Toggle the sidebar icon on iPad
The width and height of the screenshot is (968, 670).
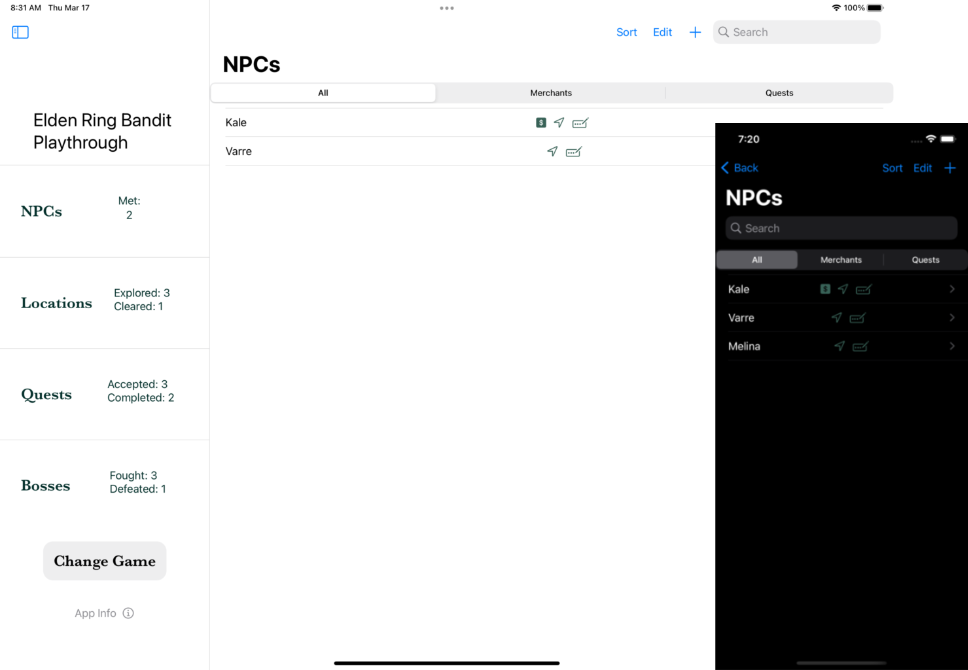20,32
